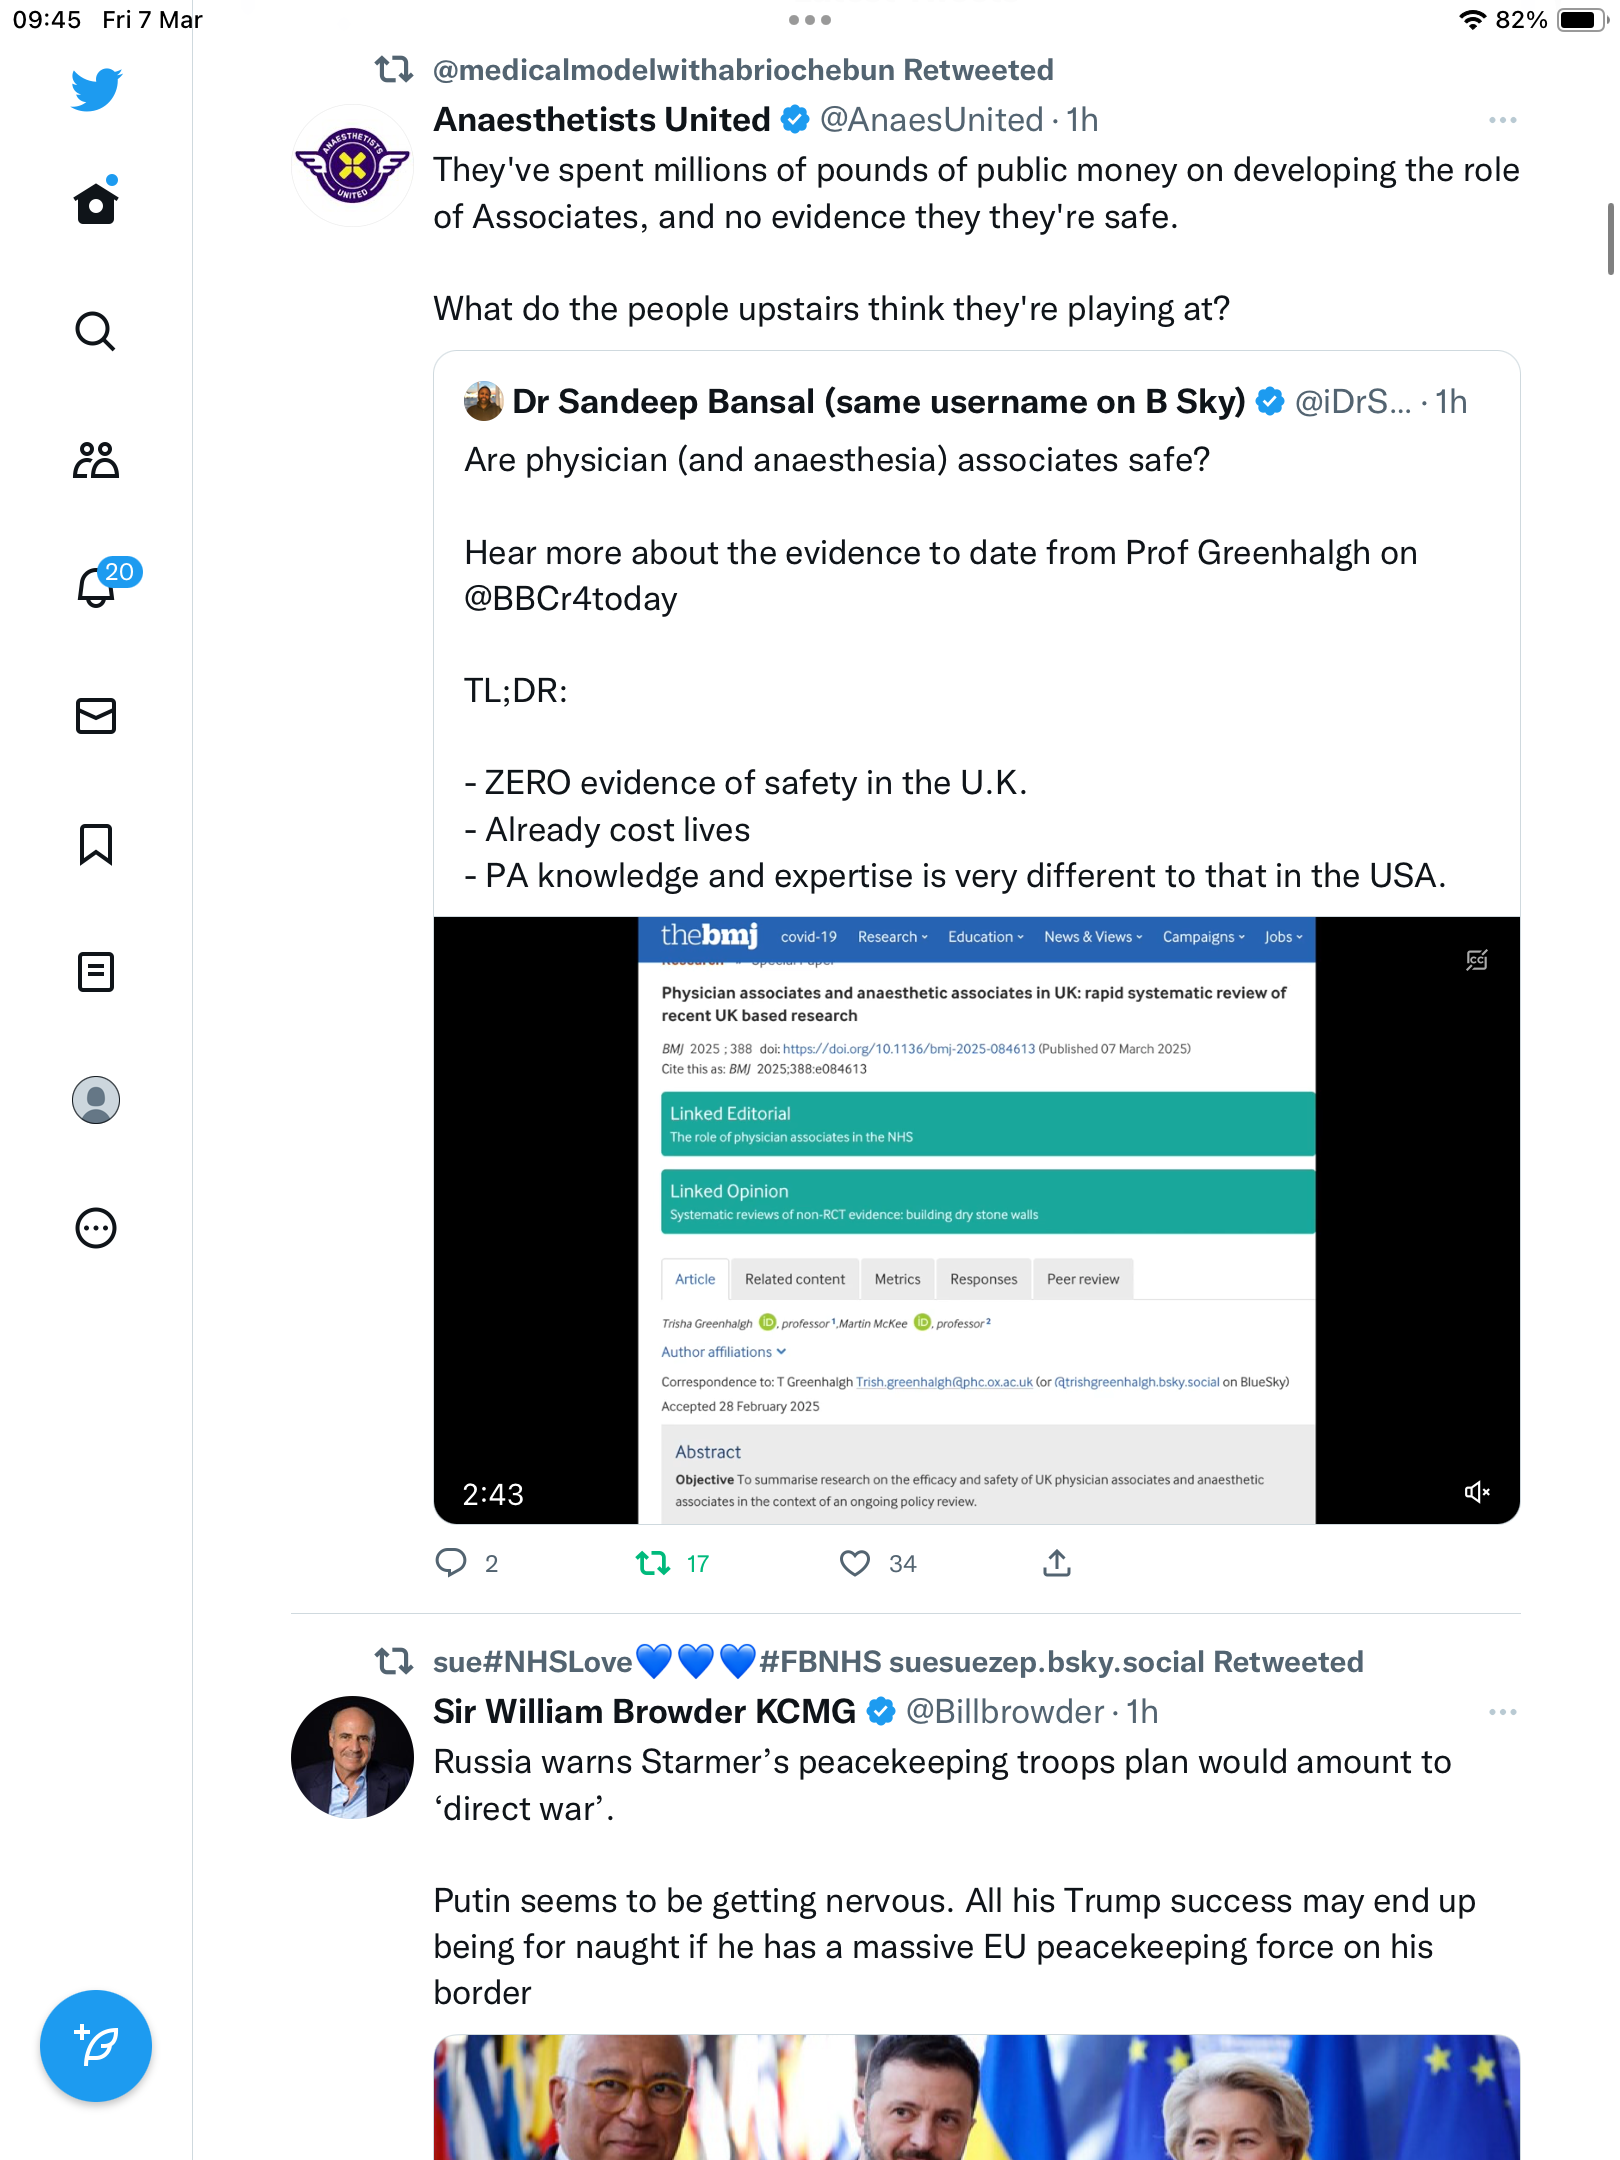The image size is (1620, 2160).
Task: Open Sir William Browder's profile picture
Action: tap(352, 1757)
